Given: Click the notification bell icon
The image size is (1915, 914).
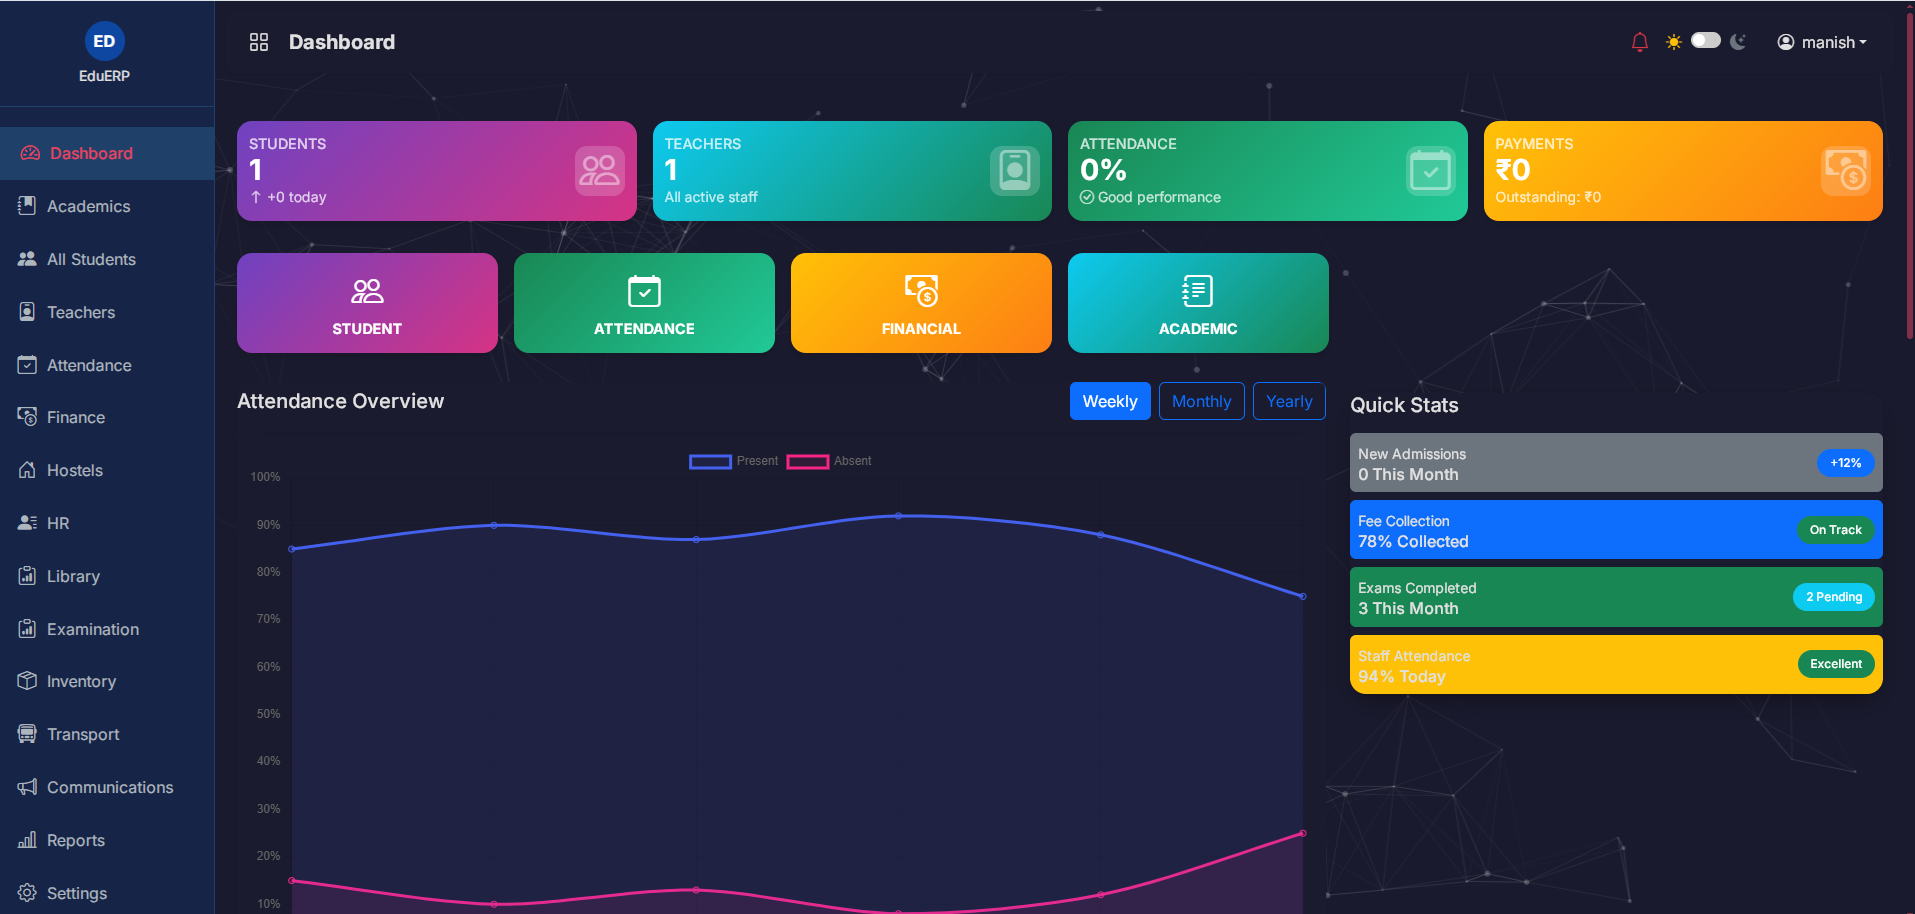Looking at the screenshot, I should 1639,42.
